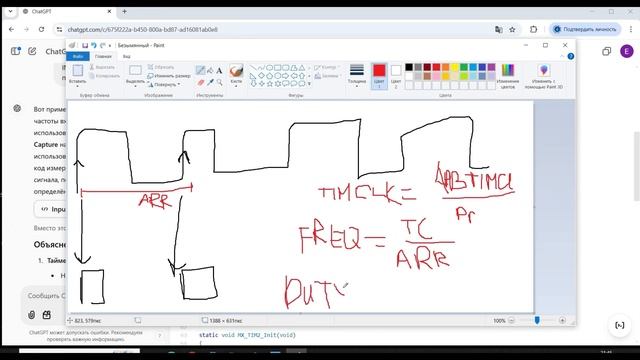Pick the Triangle shape in first shapes row
Screen dimensions: 640x360
pos(302,68)
